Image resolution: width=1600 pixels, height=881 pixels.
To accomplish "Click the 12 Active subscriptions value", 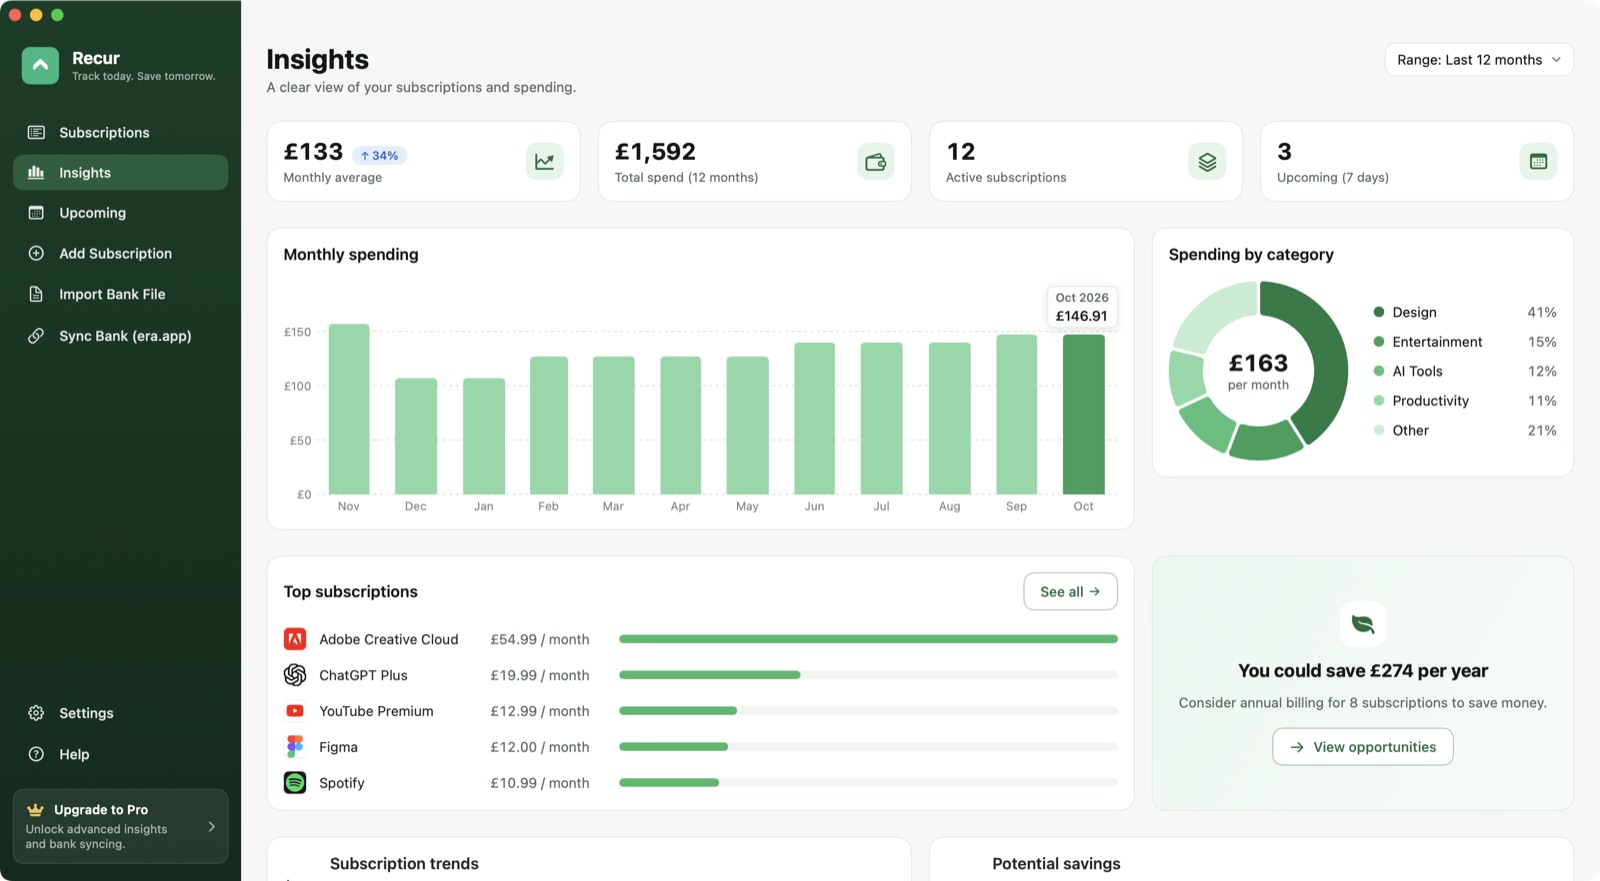I will click(x=961, y=152).
